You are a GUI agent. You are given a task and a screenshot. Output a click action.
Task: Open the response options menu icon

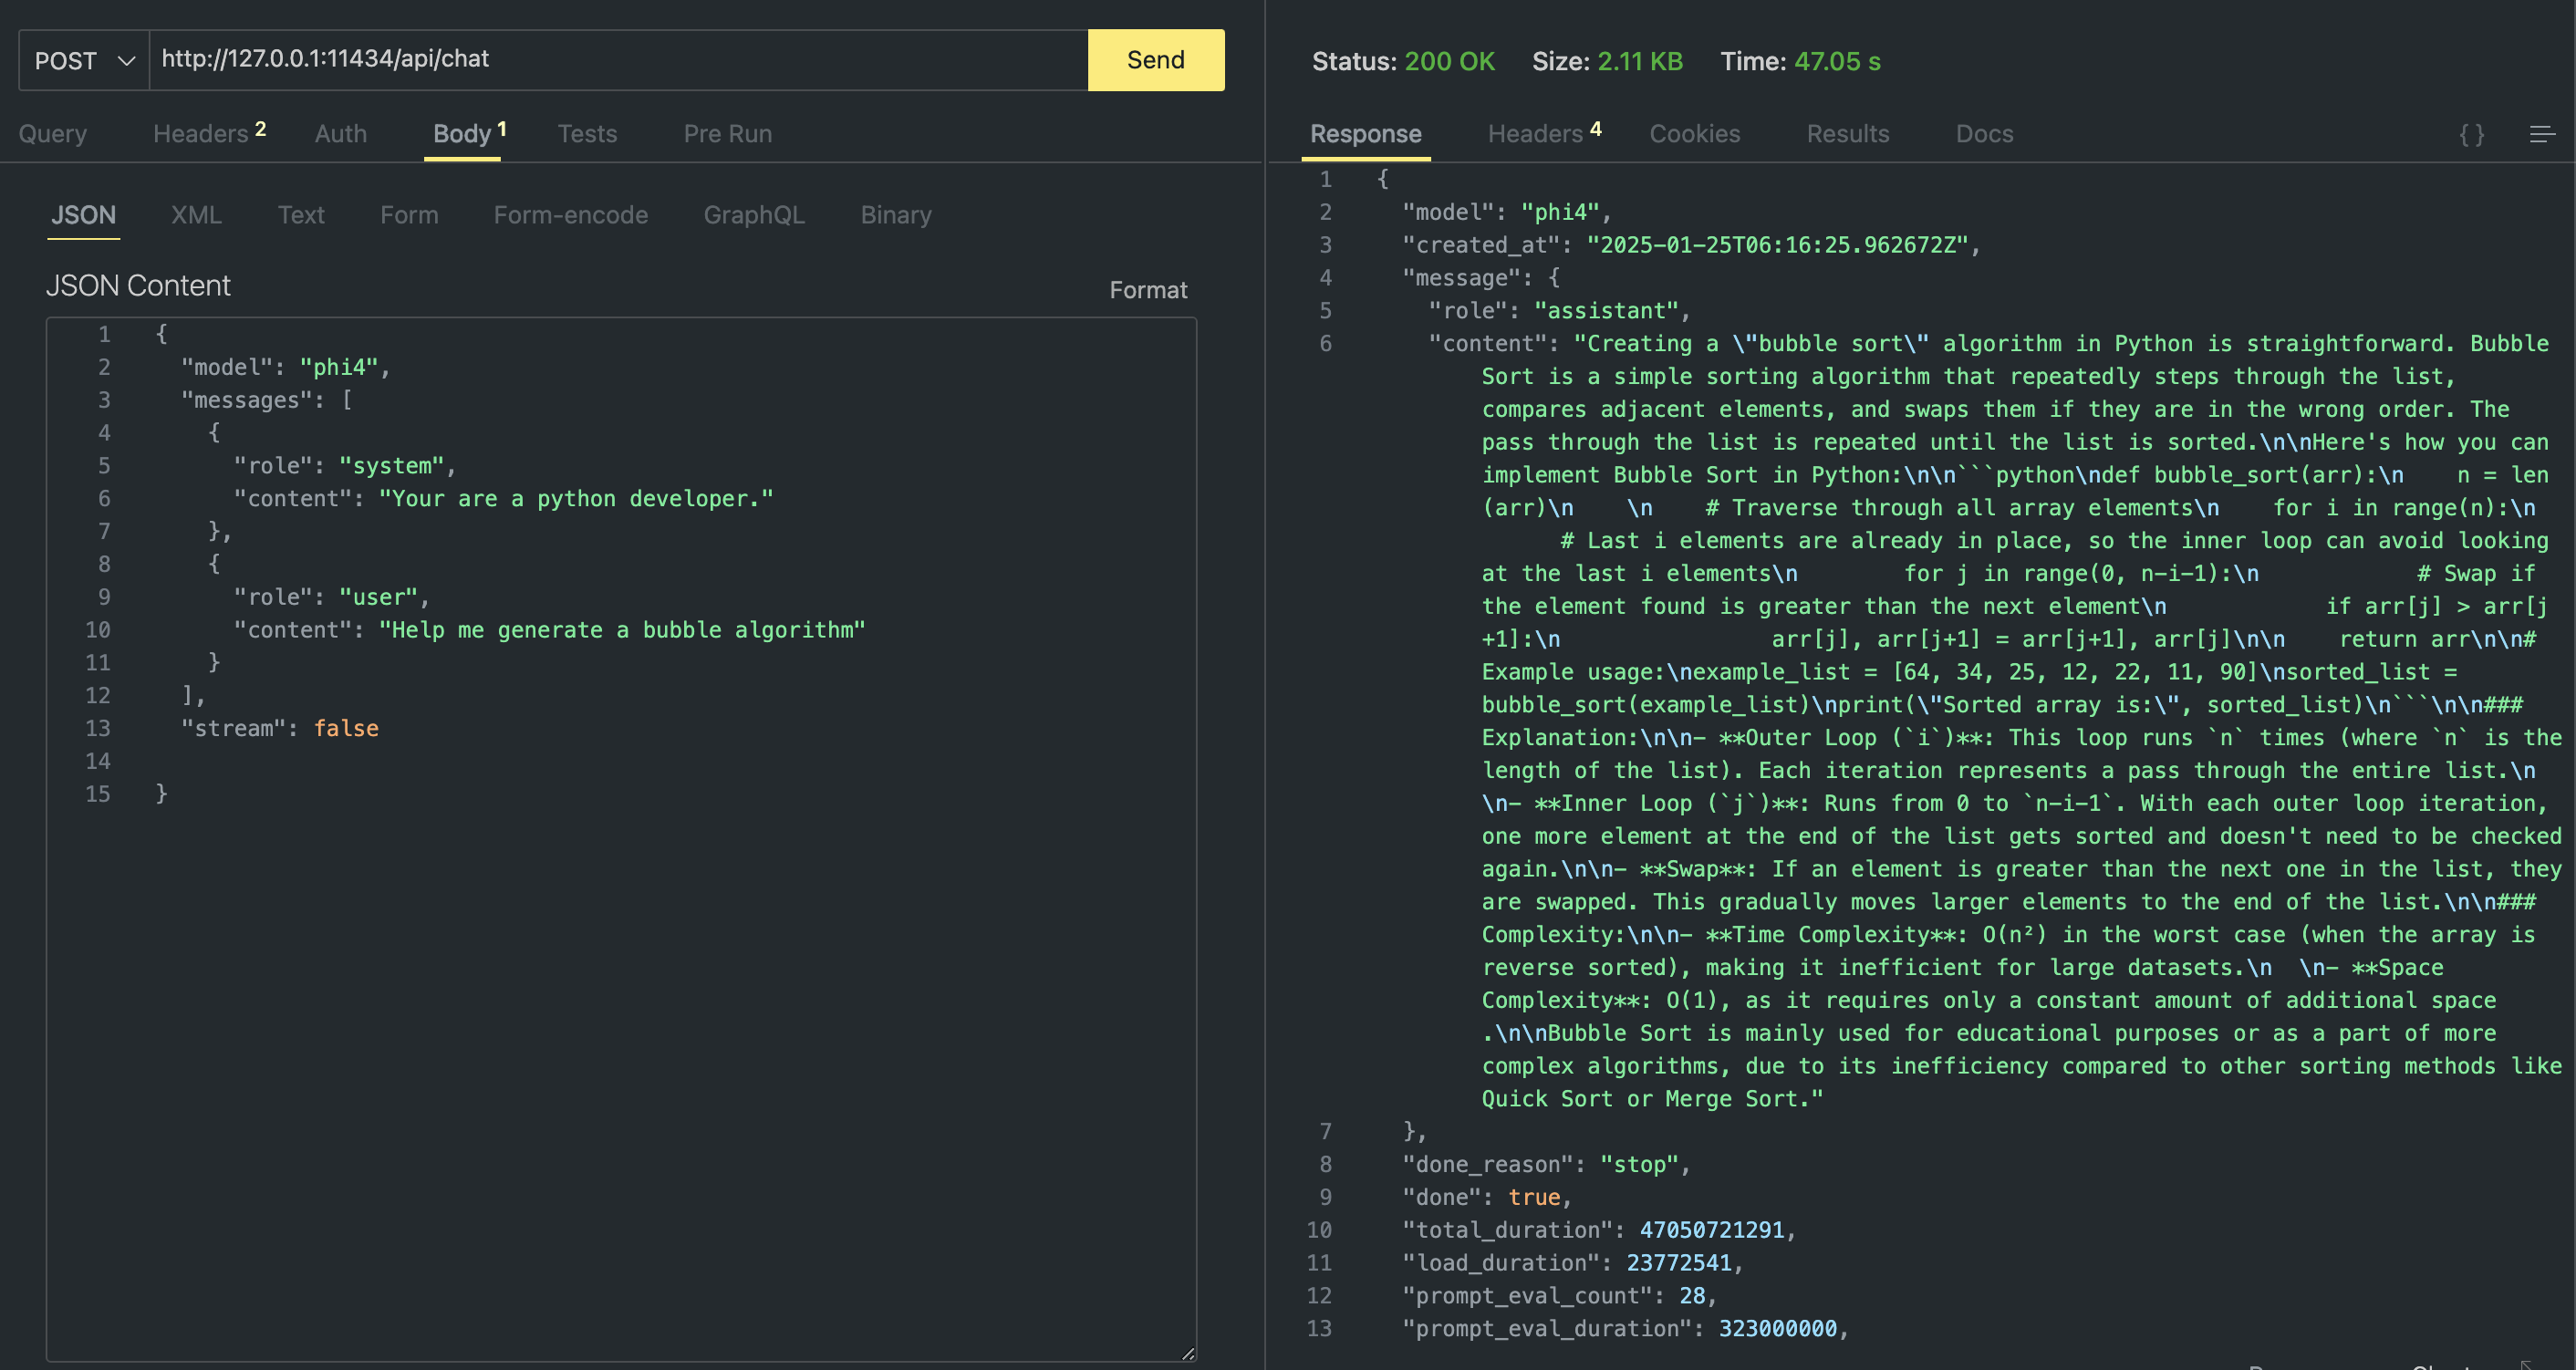2542,134
